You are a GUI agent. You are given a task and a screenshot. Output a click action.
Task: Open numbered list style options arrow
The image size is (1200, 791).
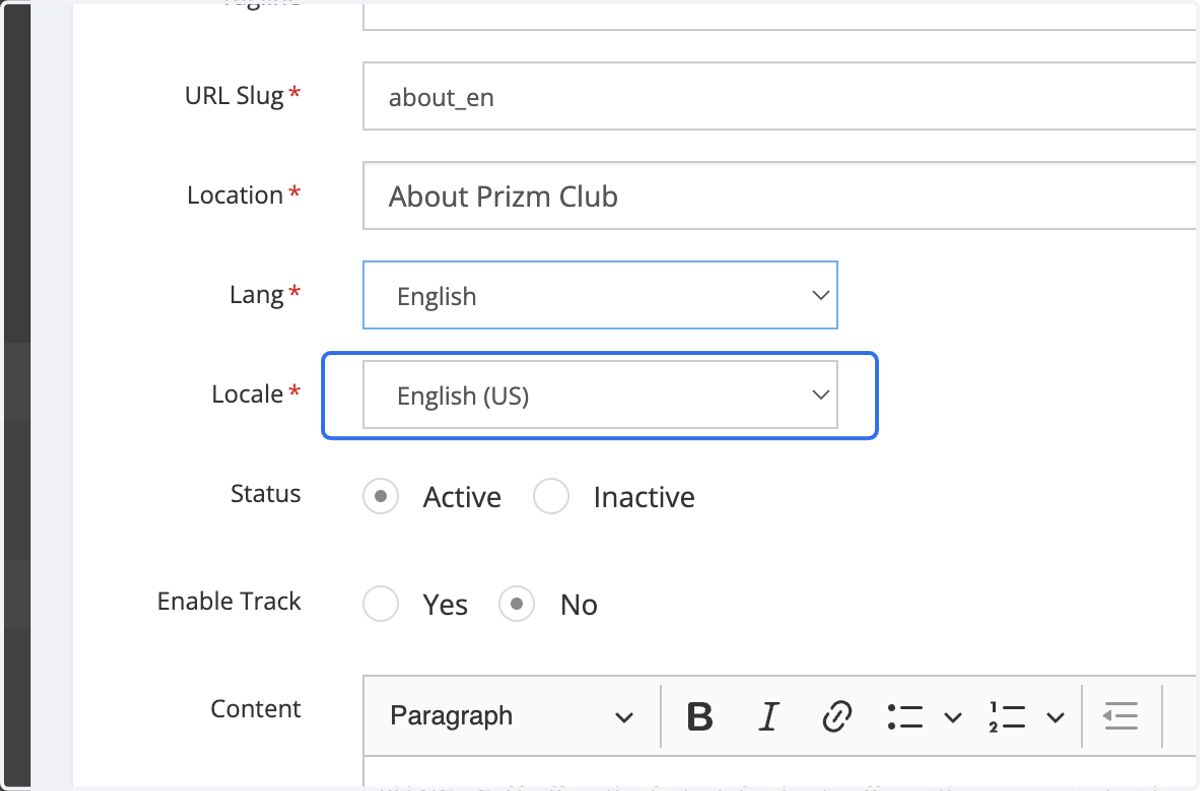pyautogui.click(x=1055, y=717)
